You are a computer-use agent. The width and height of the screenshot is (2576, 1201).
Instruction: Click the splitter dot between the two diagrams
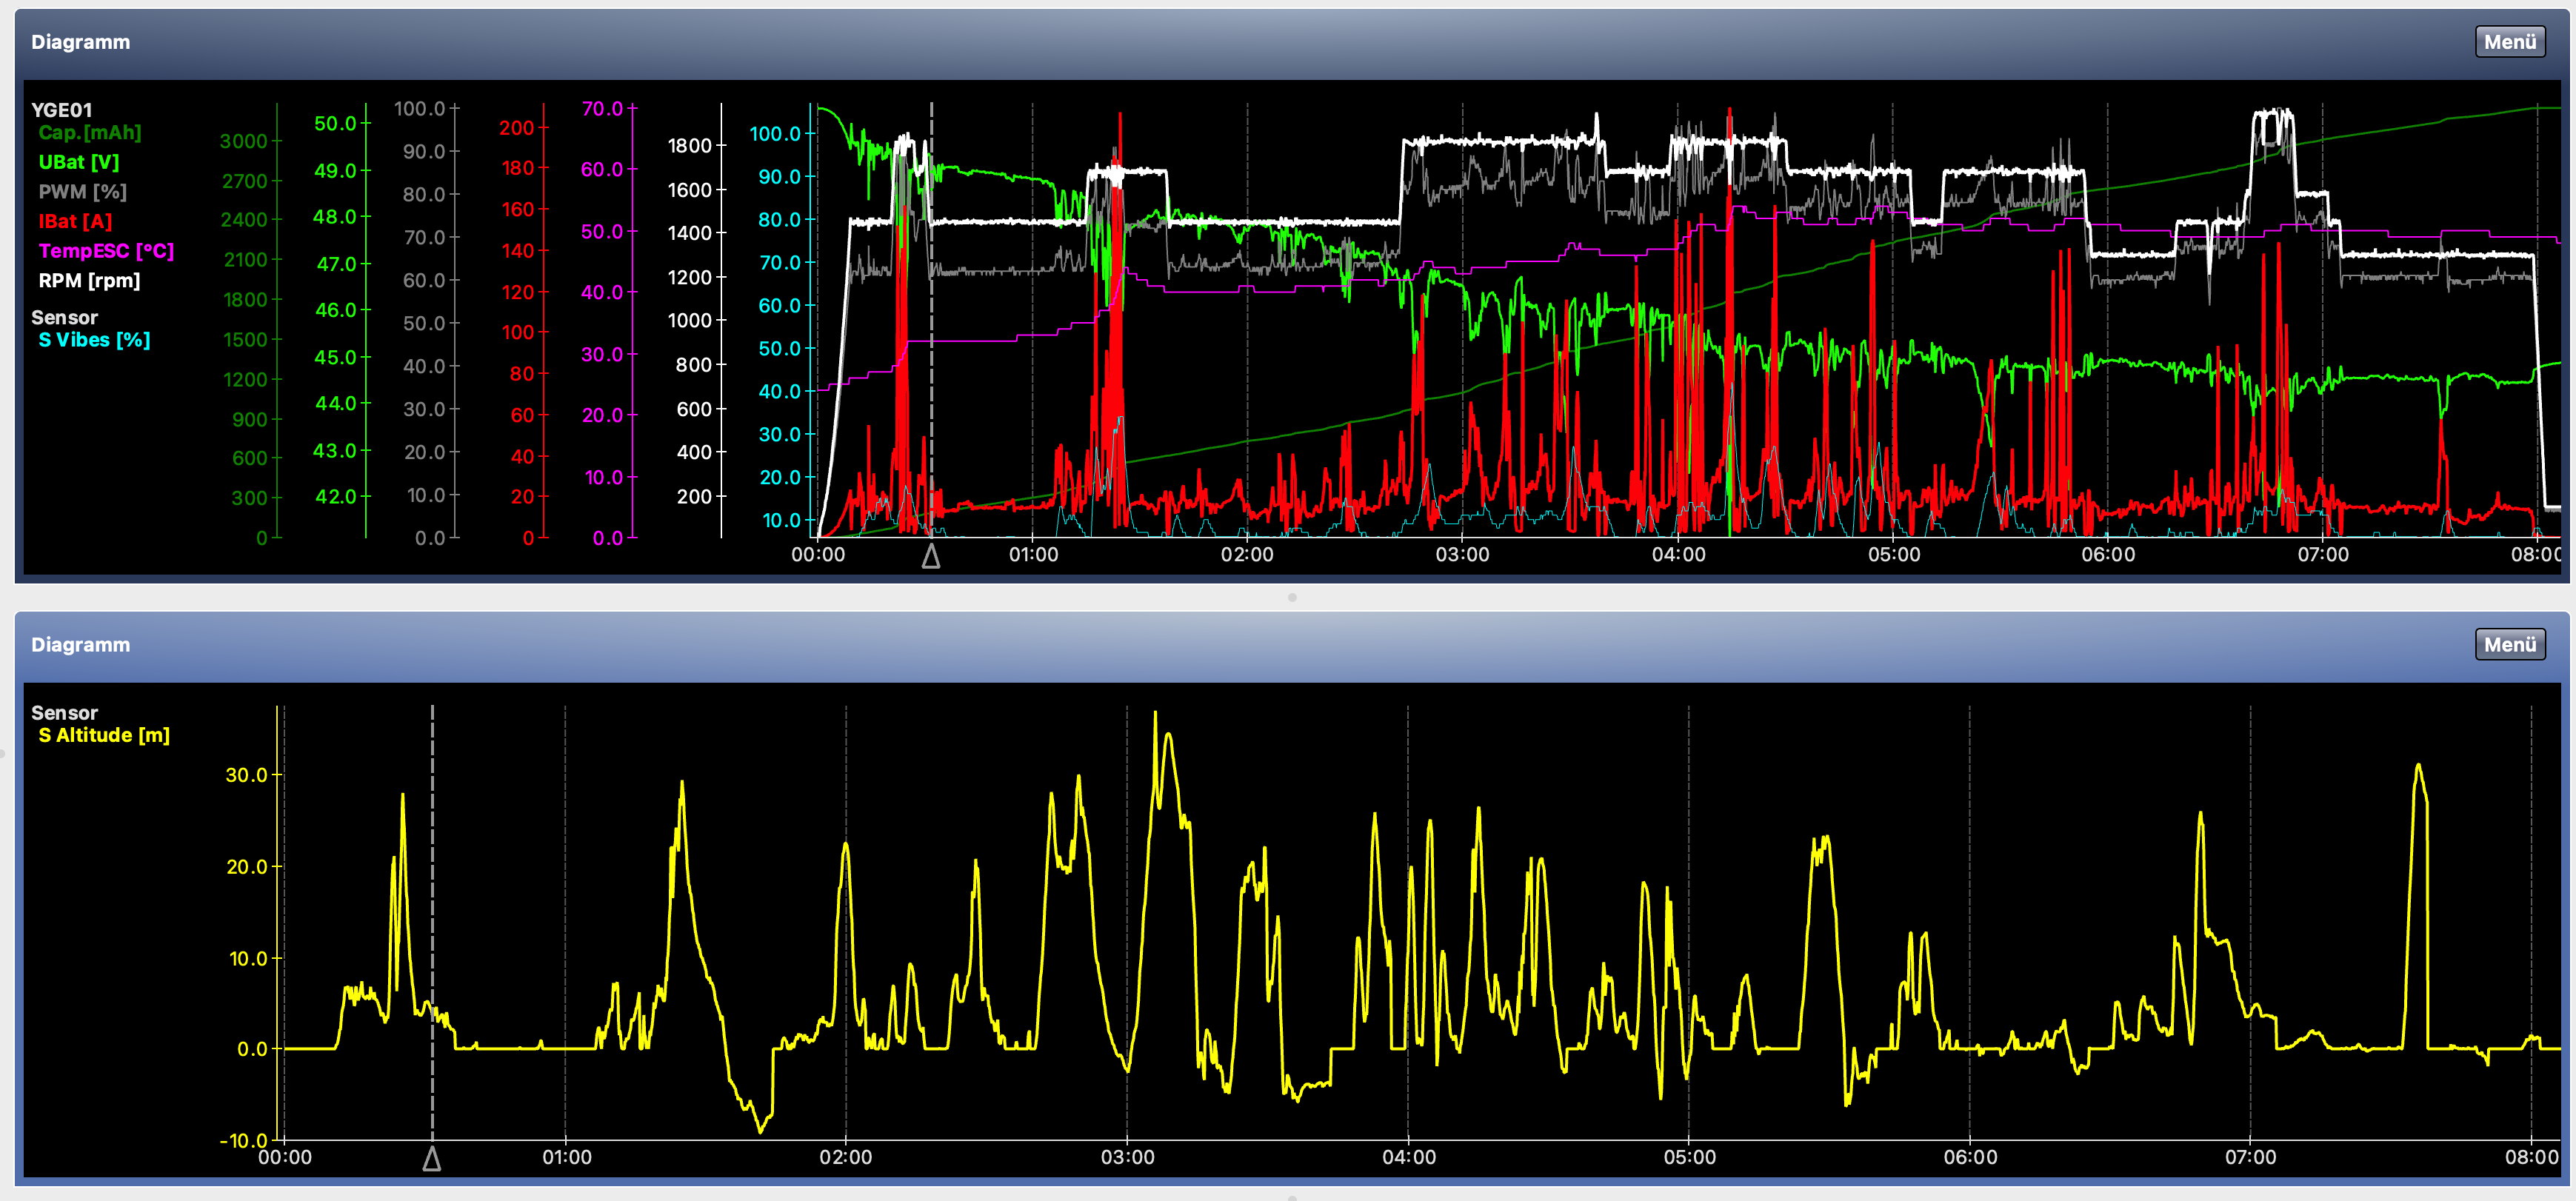(x=1292, y=598)
